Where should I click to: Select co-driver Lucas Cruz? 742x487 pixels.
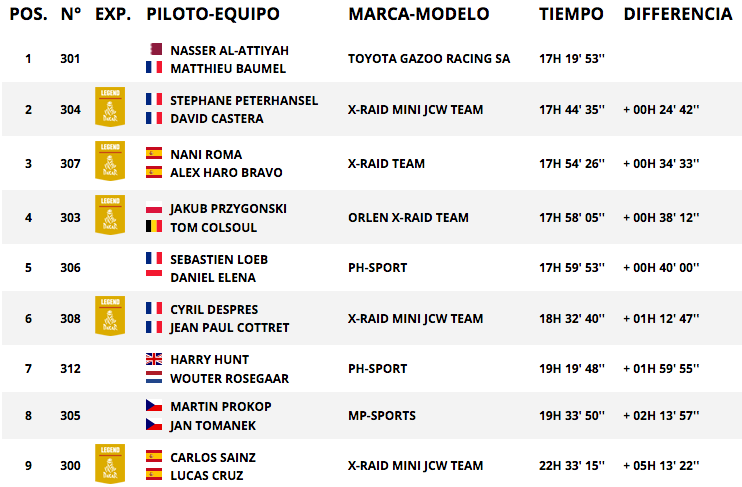[207, 476]
